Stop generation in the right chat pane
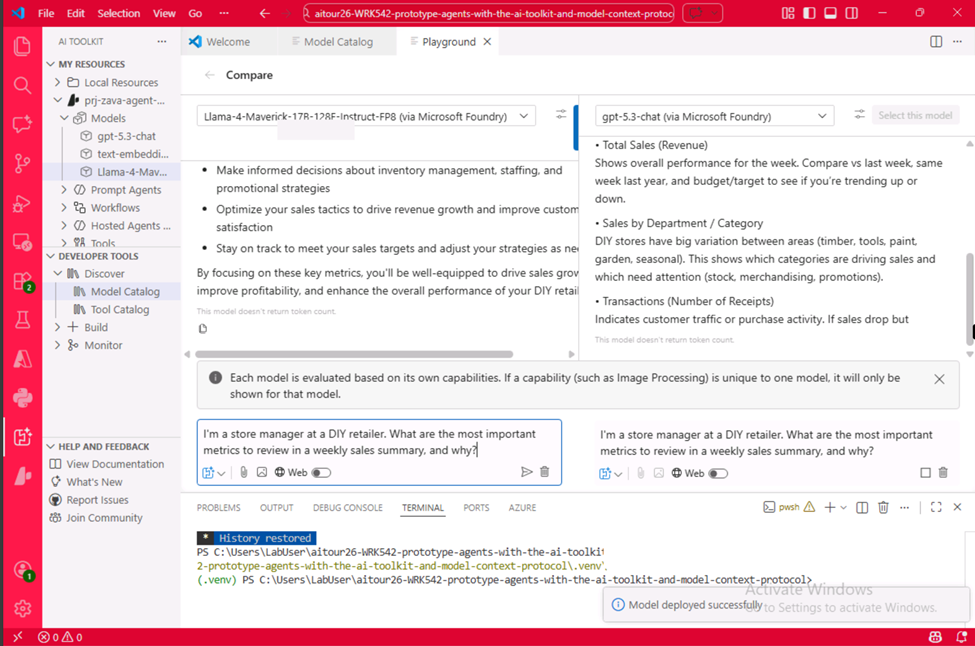This screenshot has height=646, width=975. (x=925, y=473)
